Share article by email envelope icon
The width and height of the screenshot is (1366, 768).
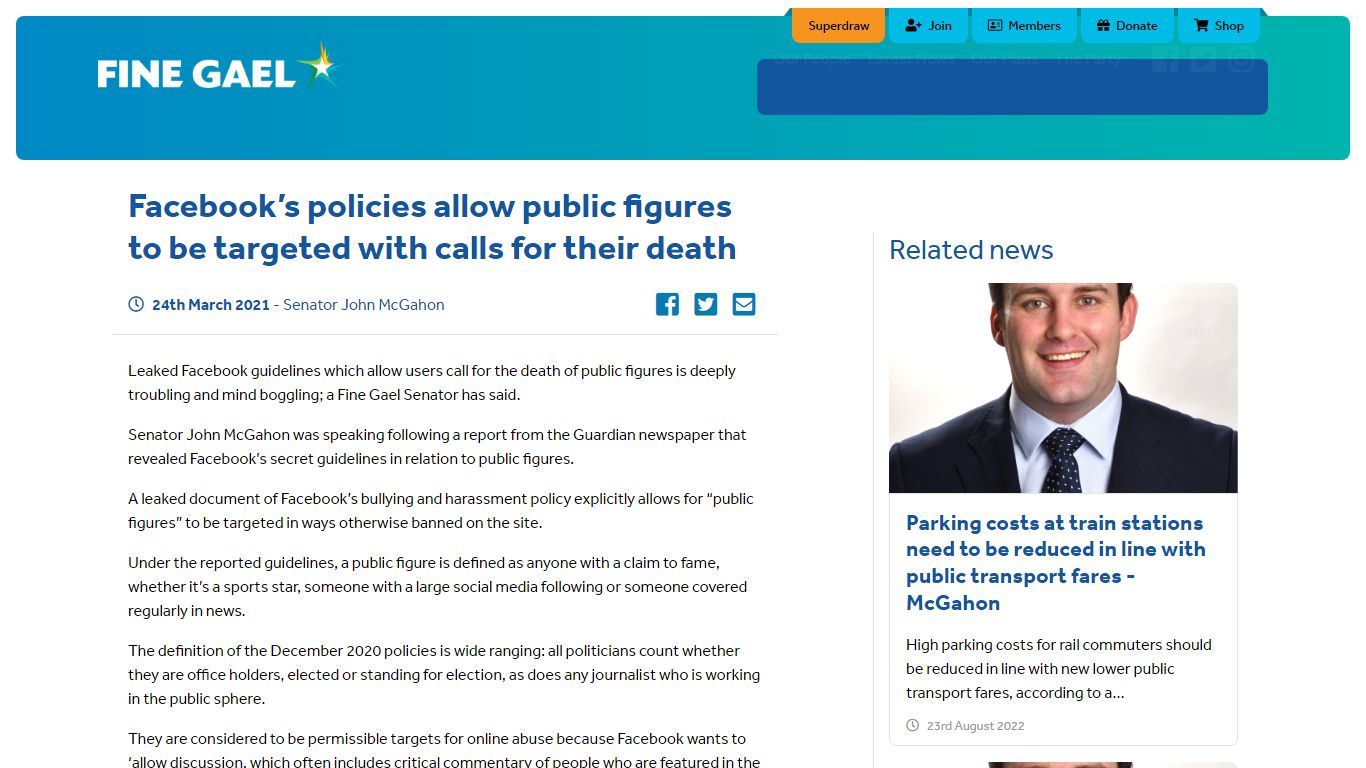[x=744, y=304]
